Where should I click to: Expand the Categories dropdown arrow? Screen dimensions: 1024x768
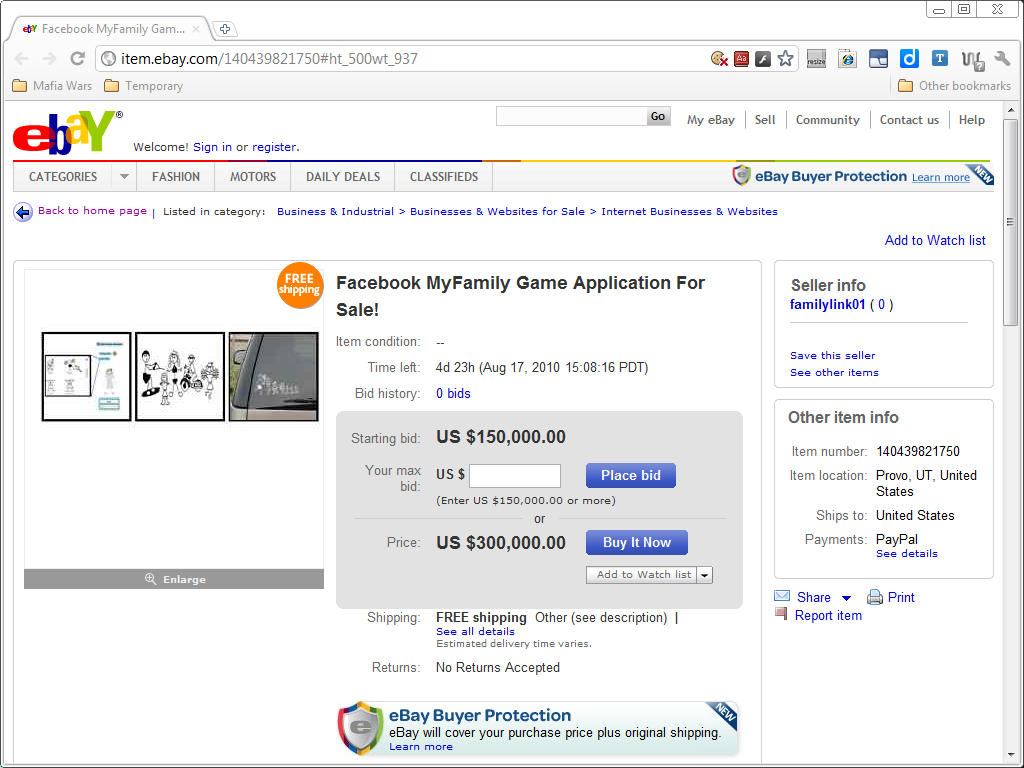point(124,176)
